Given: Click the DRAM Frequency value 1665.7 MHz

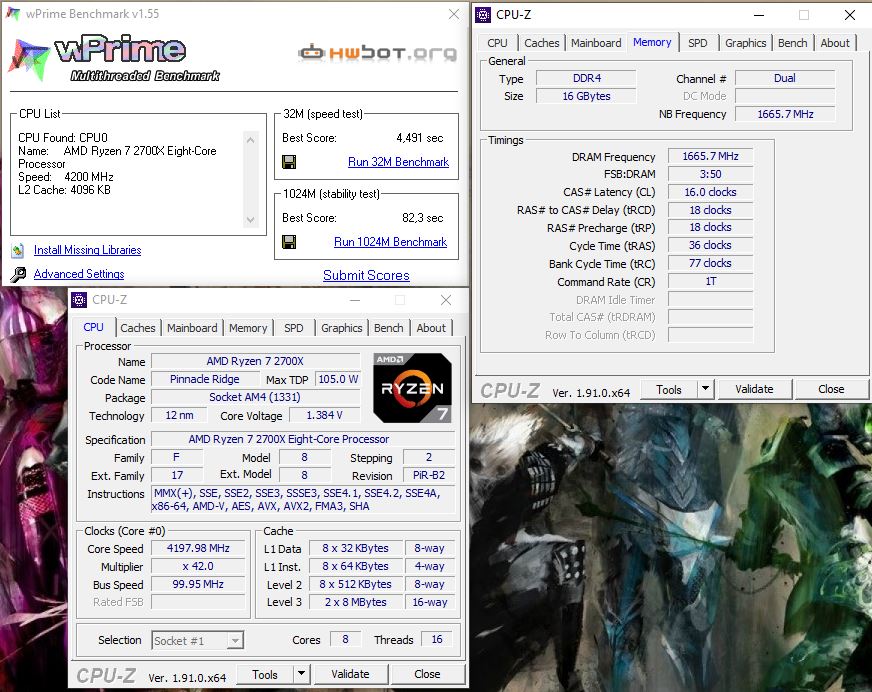Looking at the screenshot, I should 710,156.
